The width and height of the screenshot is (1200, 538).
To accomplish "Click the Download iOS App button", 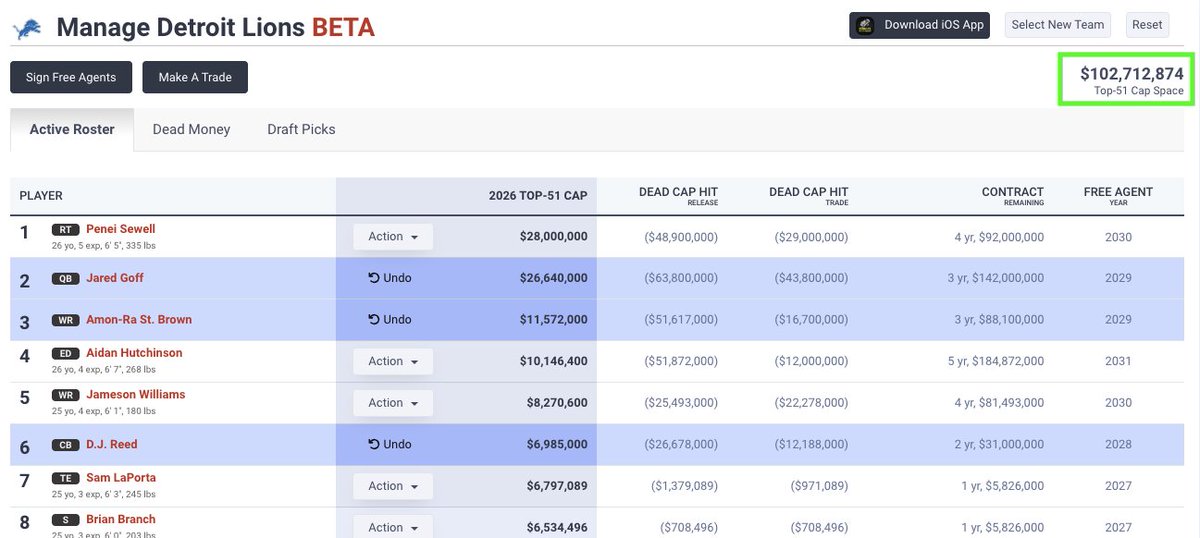I will tap(919, 25).
